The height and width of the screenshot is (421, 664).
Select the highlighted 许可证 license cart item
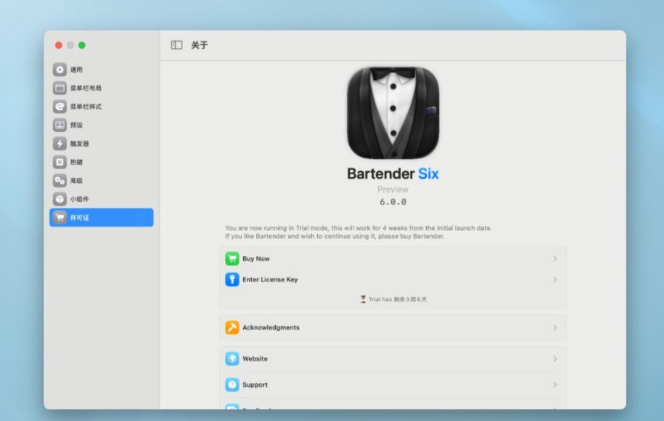point(101,217)
